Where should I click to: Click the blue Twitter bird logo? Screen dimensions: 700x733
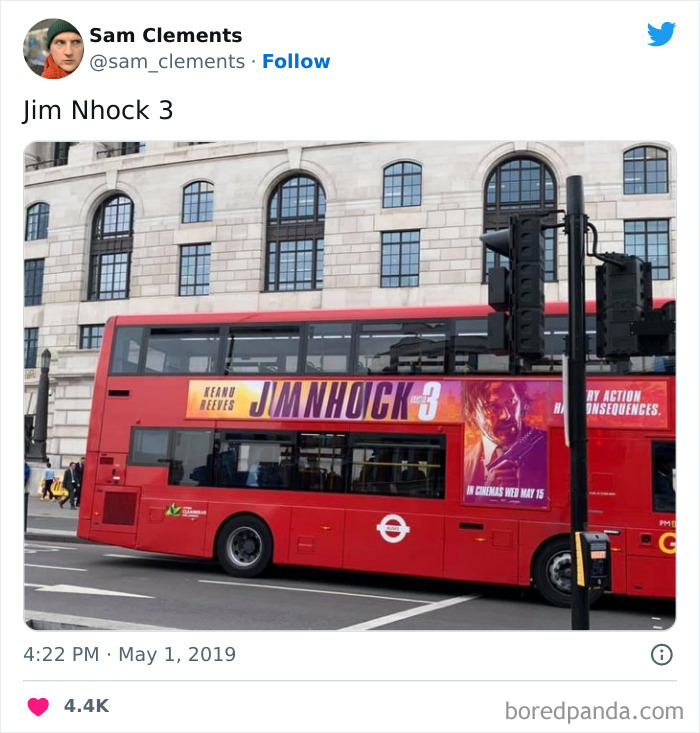pyautogui.click(x=661, y=34)
